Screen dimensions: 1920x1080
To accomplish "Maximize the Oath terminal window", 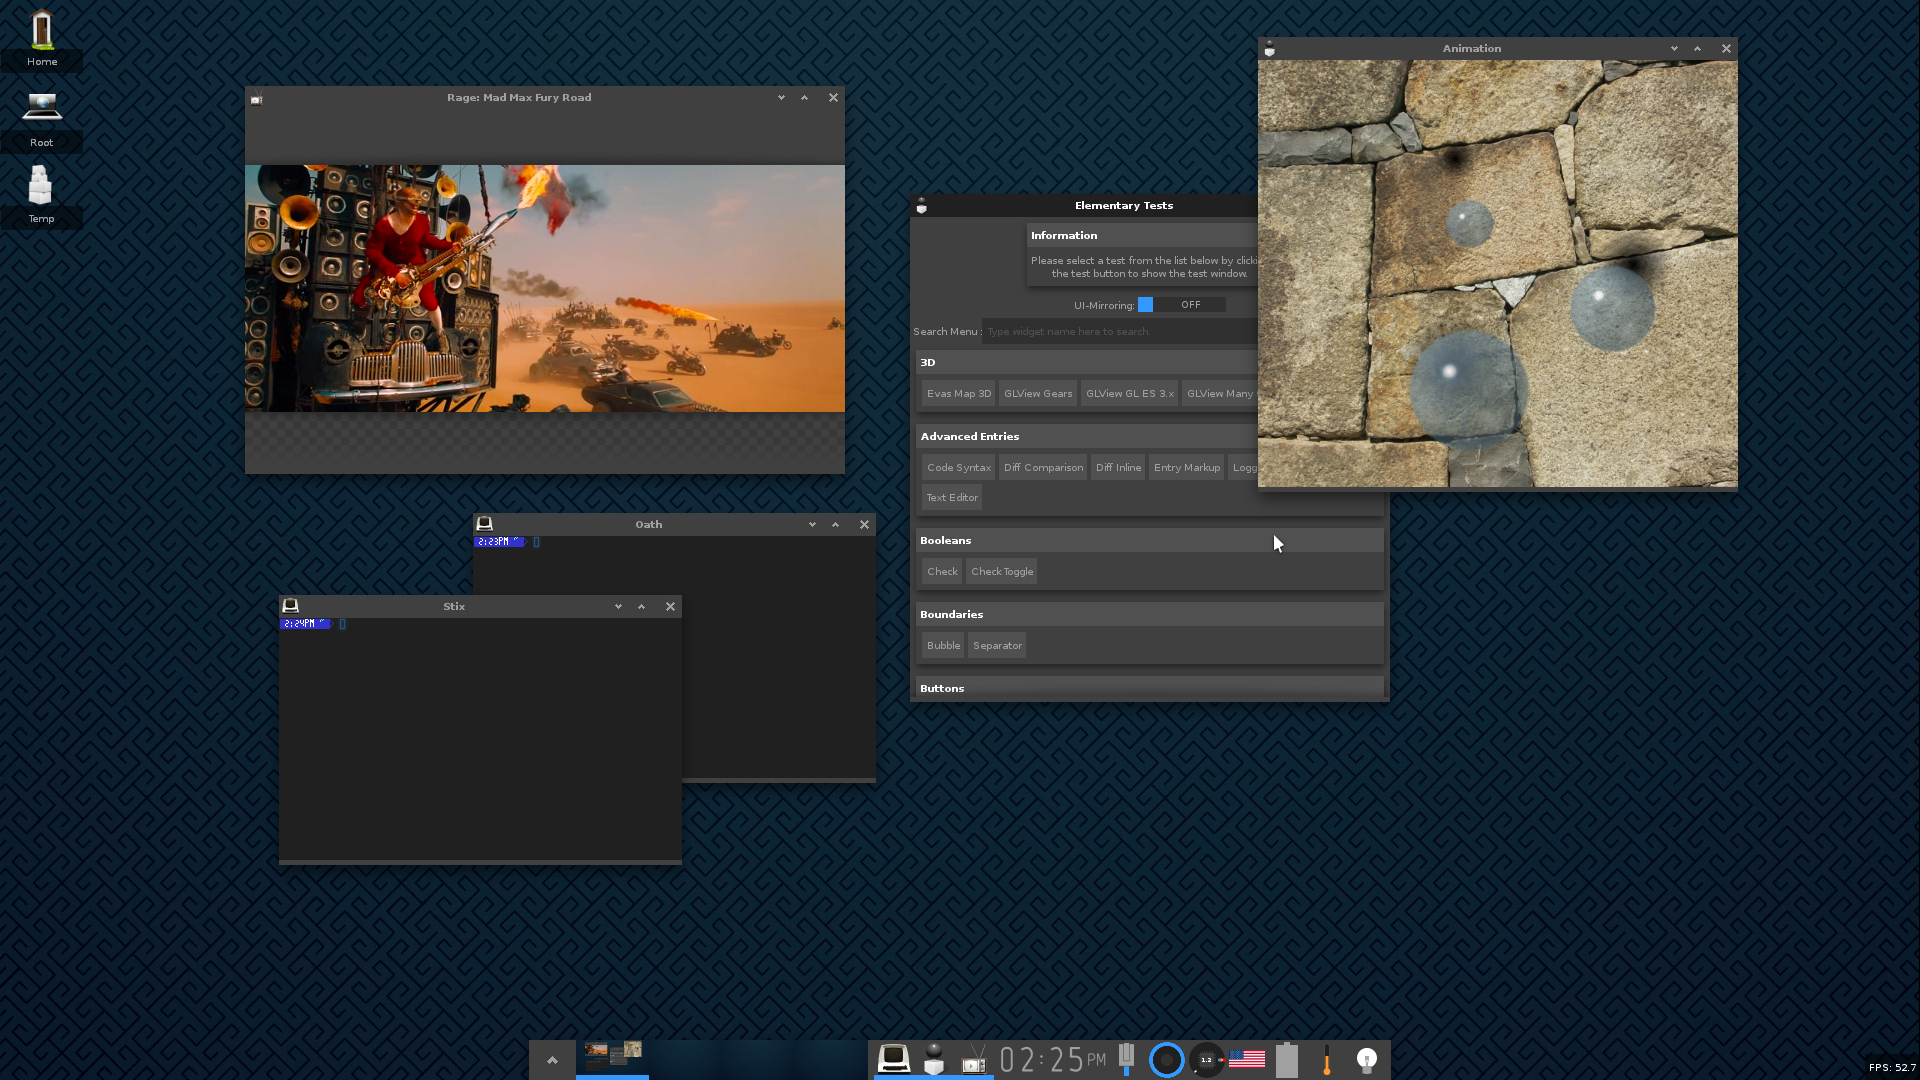I will (x=835, y=525).
